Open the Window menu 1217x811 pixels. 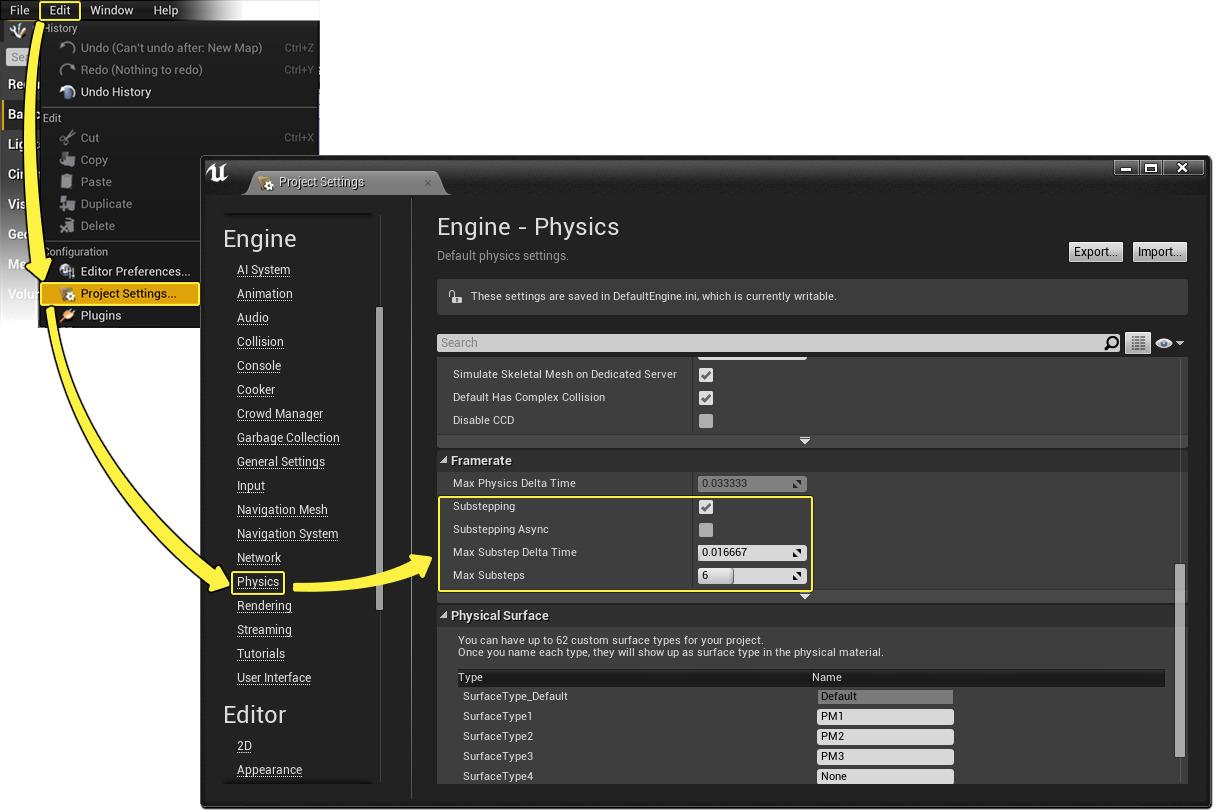click(111, 10)
